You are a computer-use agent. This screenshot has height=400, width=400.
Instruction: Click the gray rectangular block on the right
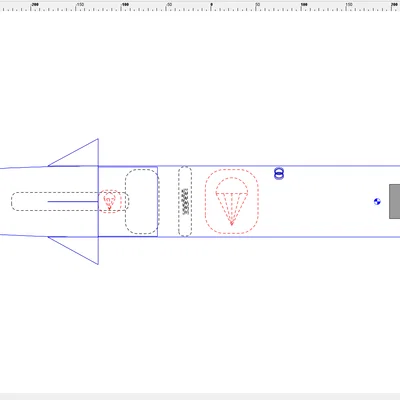coord(395,201)
